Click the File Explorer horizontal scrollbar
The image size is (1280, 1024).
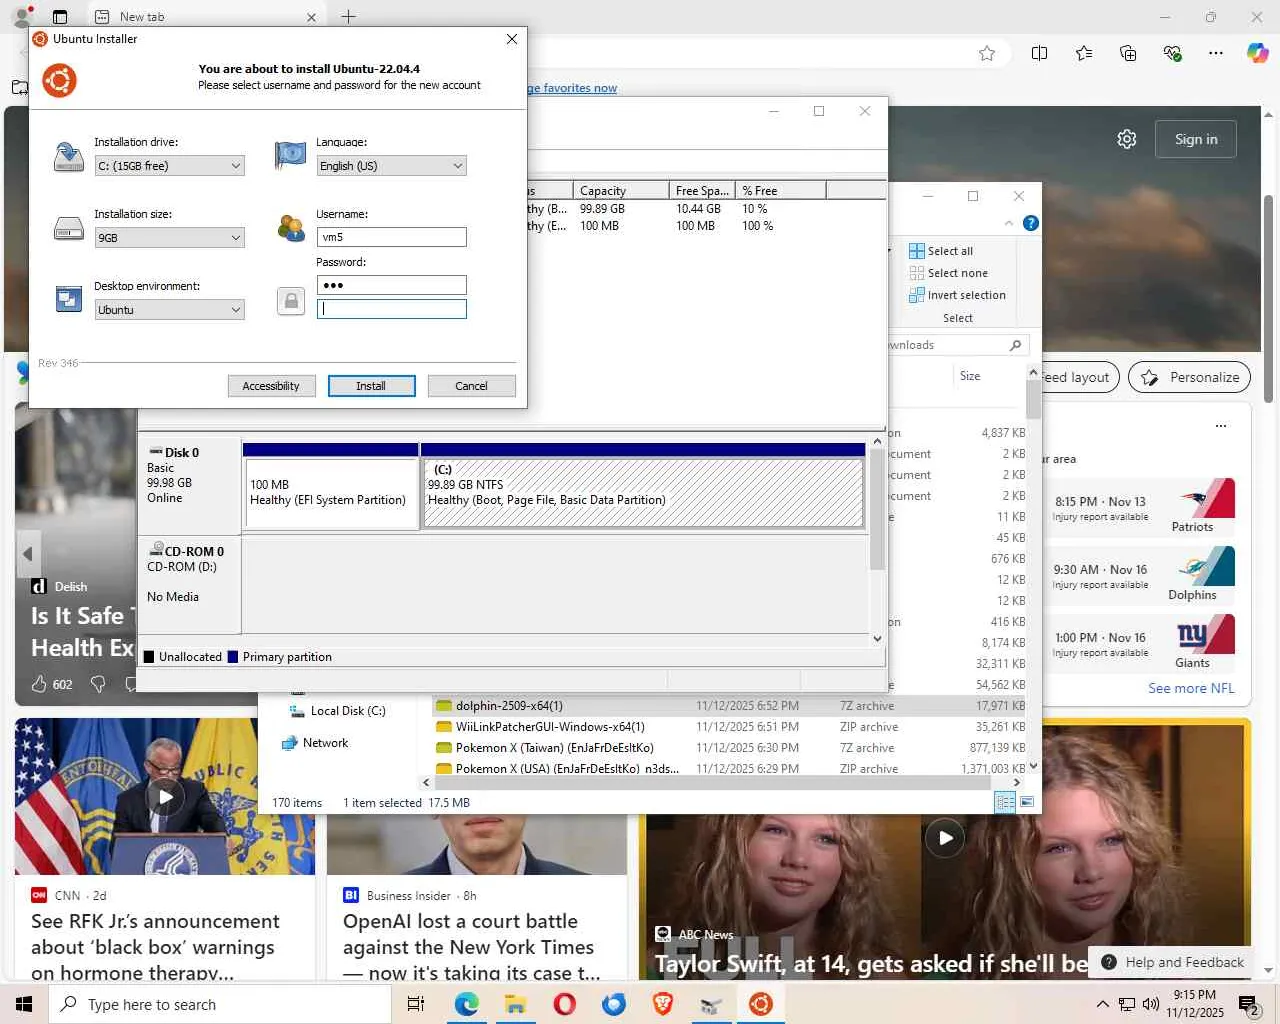(x=712, y=783)
